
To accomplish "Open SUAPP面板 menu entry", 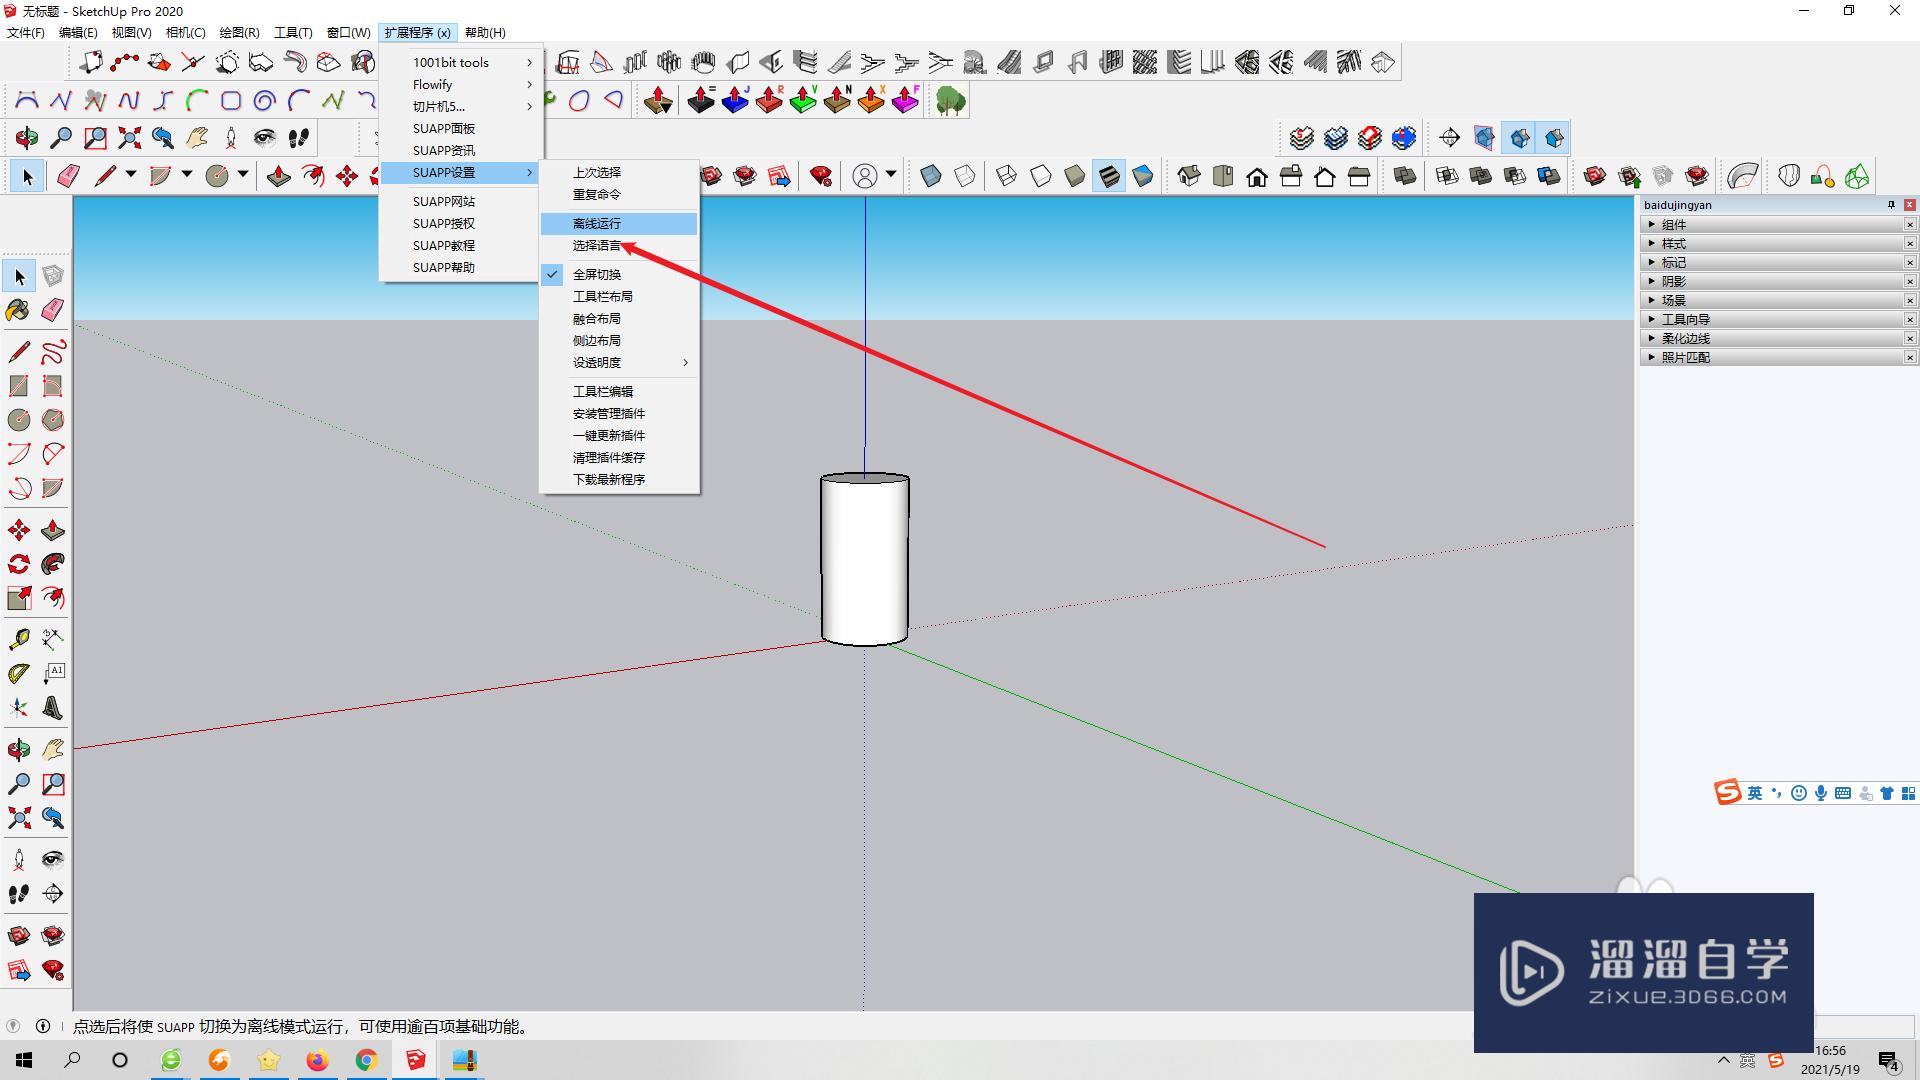I will click(x=461, y=128).
